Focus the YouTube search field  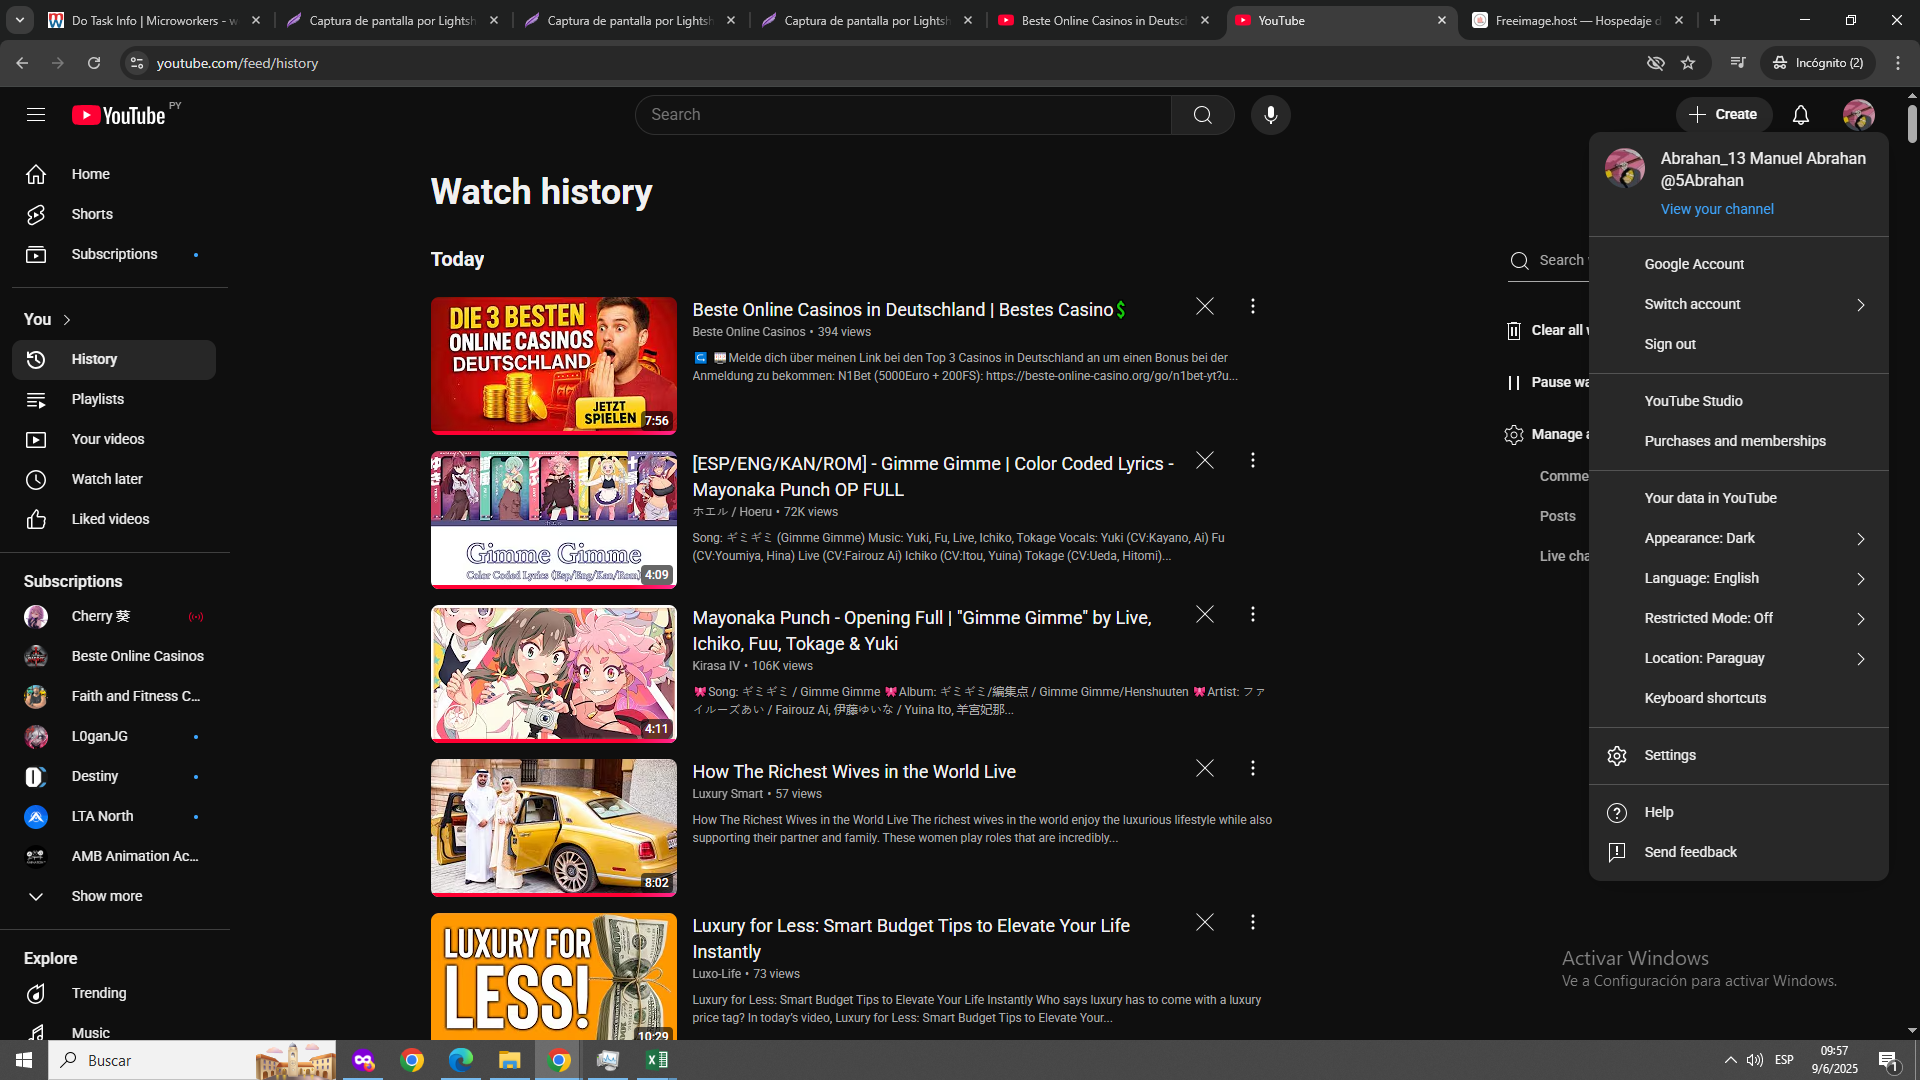click(904, 115)
